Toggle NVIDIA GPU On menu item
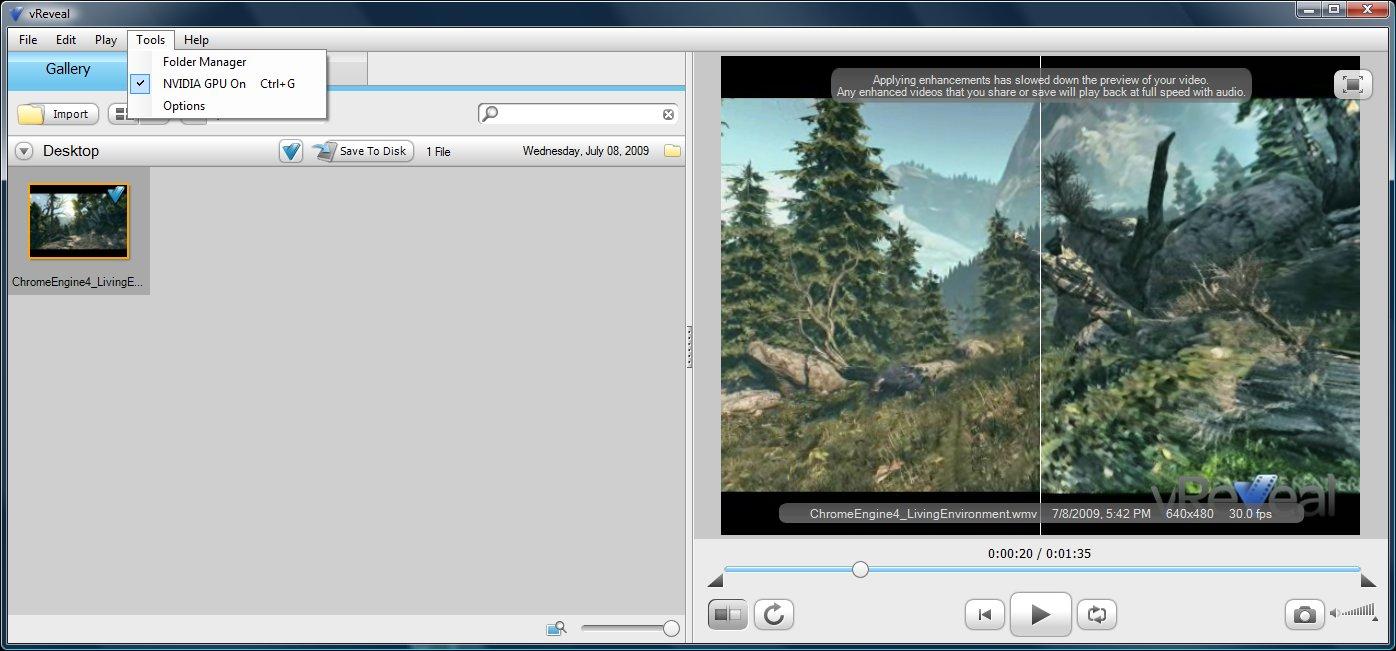The height and width of the screenshot is (651, 1396). pos(228,84)
